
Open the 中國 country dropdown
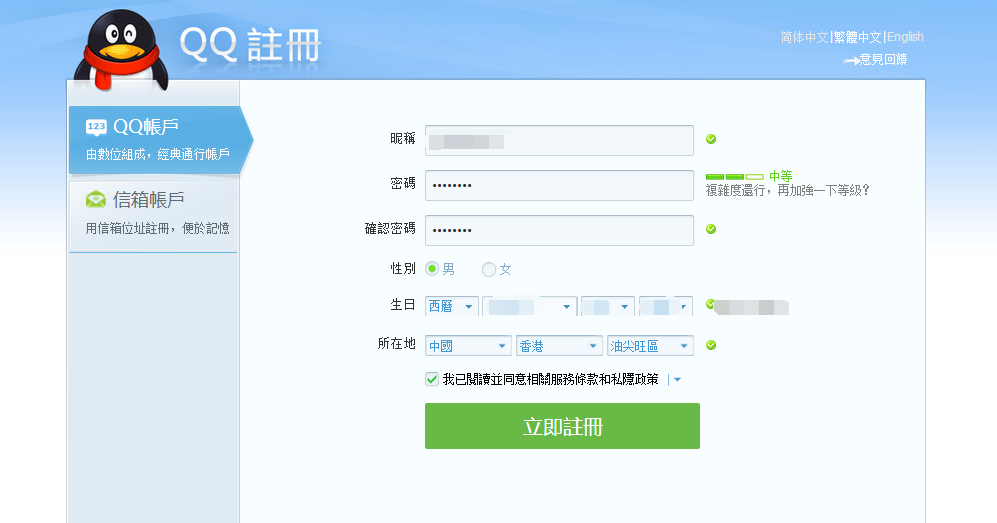click(x=469, y=346)
